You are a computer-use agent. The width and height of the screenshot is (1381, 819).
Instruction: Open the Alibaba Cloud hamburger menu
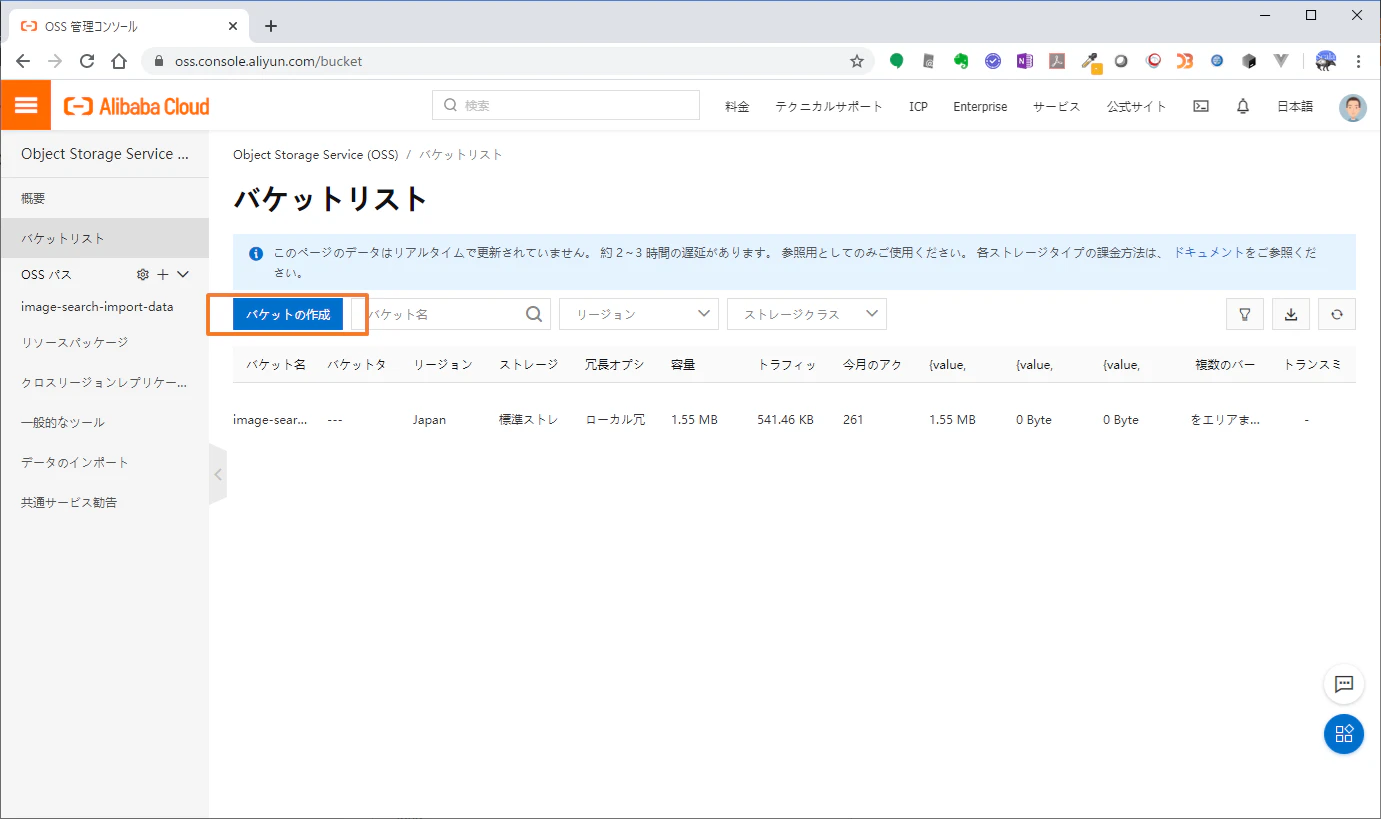tap(26, 106)
